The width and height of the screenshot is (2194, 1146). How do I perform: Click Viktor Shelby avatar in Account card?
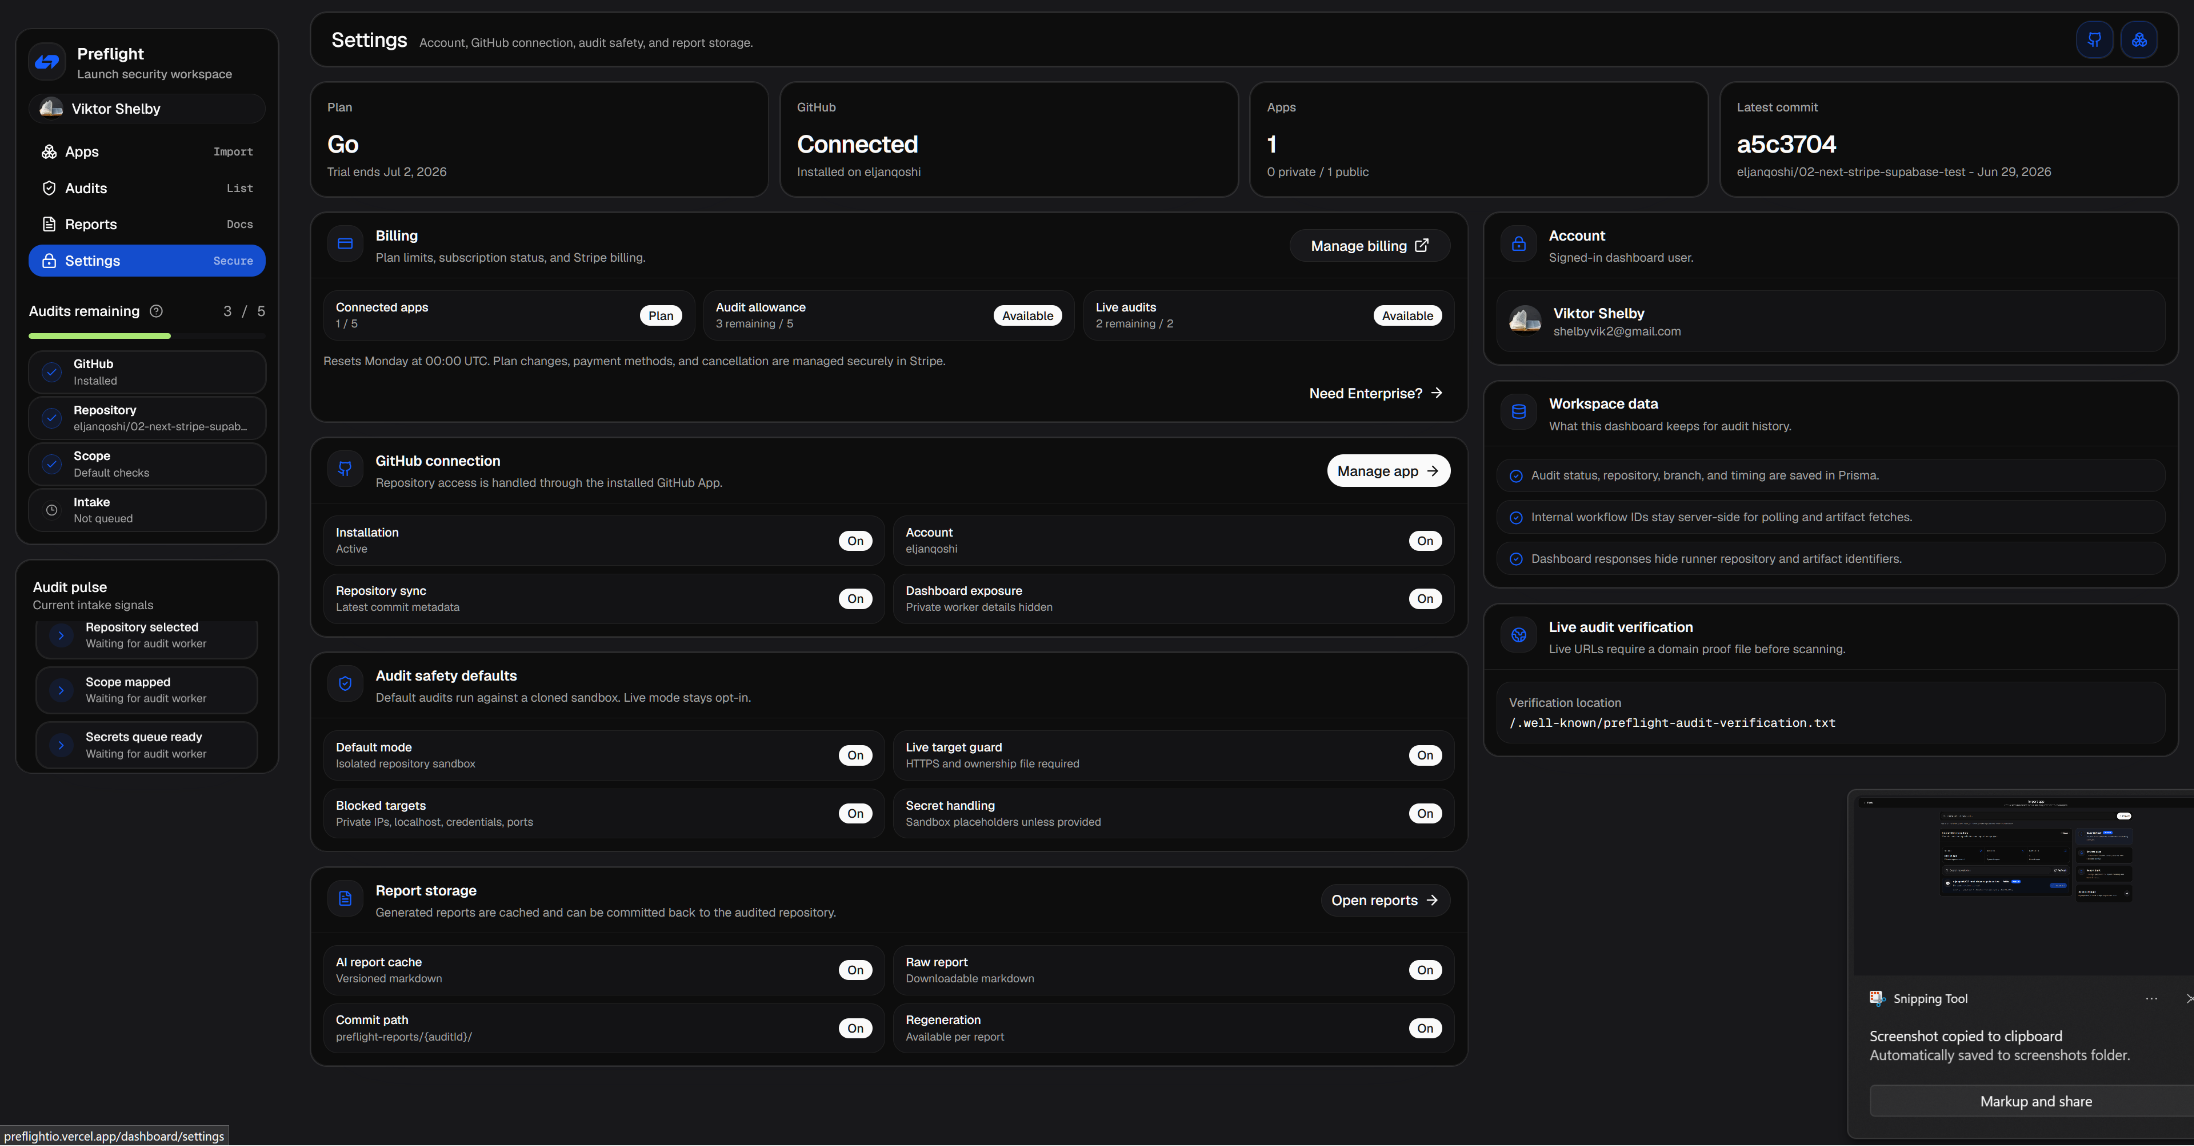click(1525, 321)
